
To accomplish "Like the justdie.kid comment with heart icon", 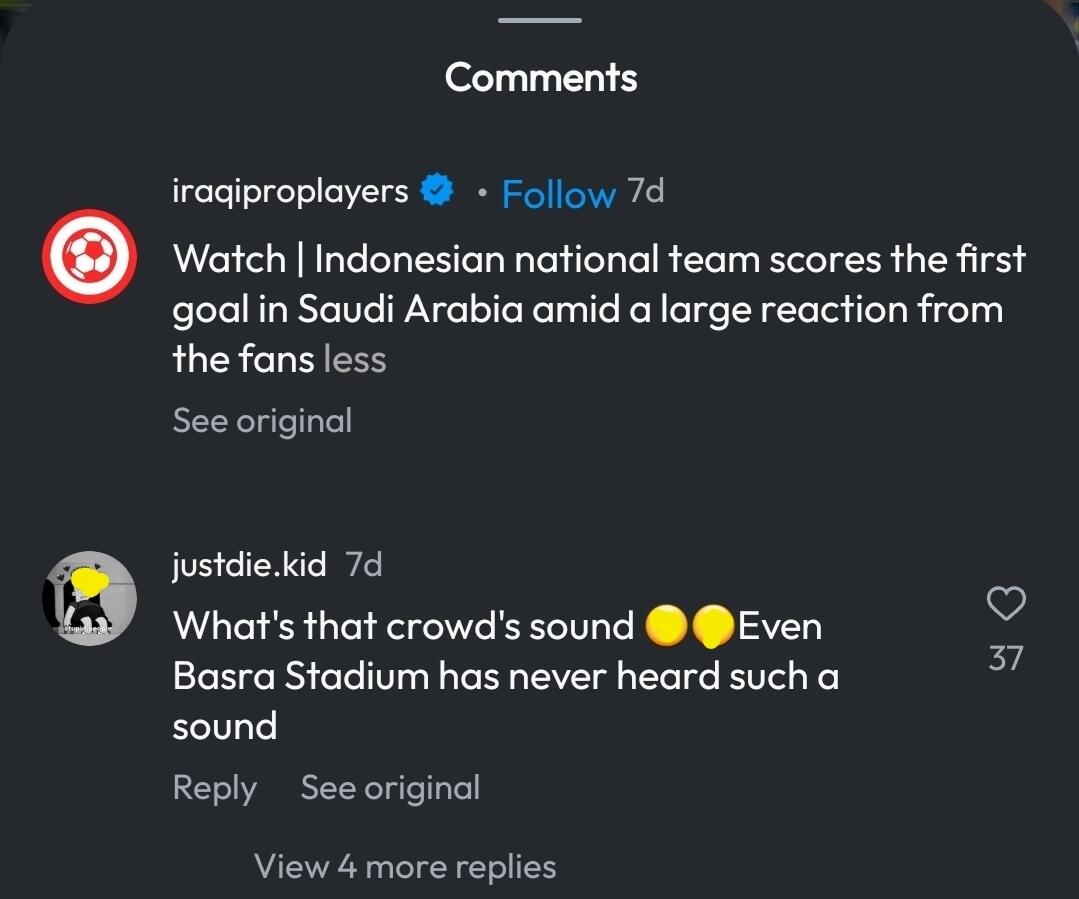I will click(1006, 603).
